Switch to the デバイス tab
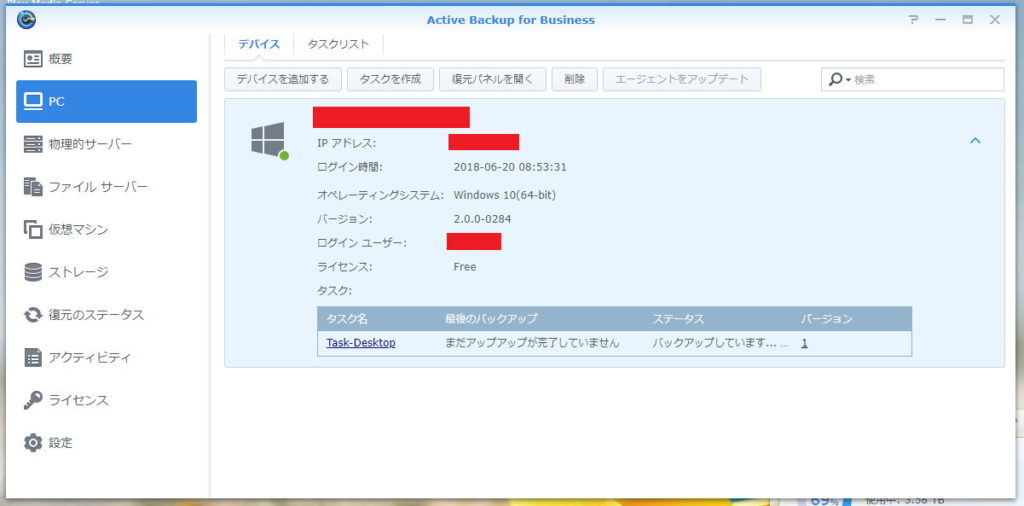 (259, 44)
